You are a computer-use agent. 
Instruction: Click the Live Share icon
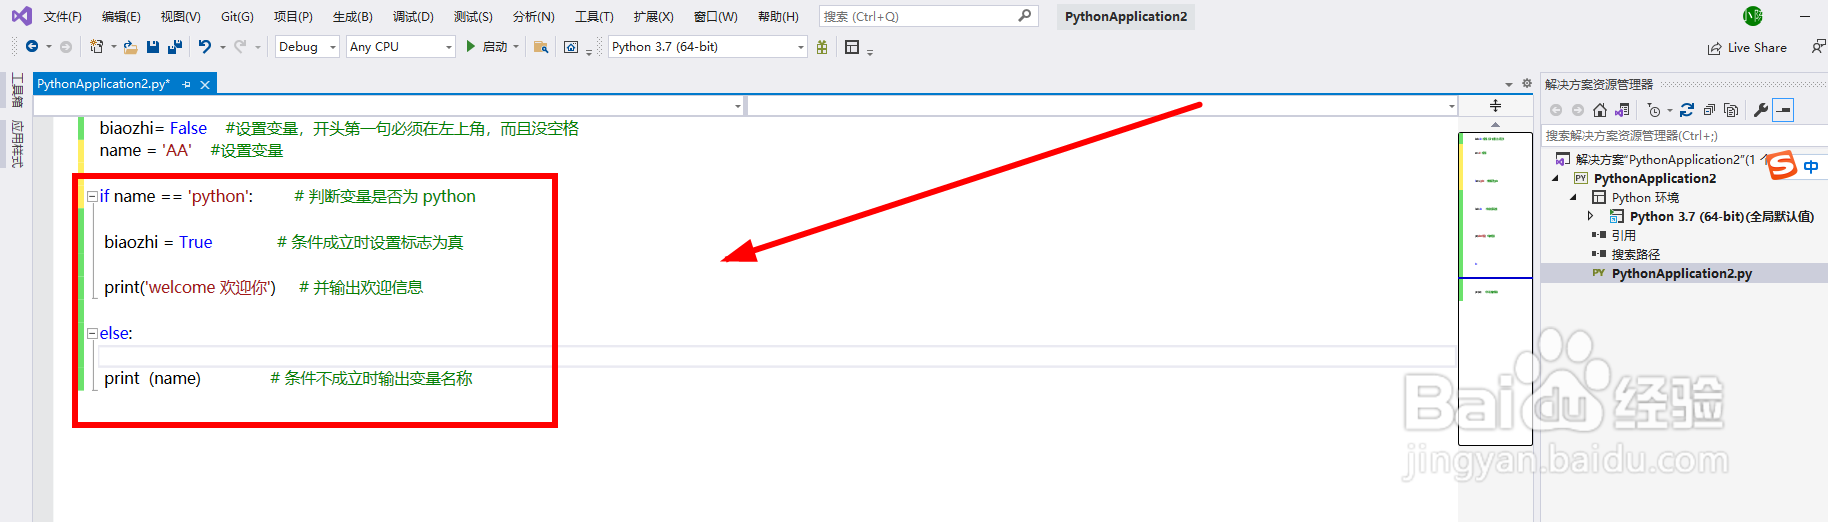pos(1715,48)
